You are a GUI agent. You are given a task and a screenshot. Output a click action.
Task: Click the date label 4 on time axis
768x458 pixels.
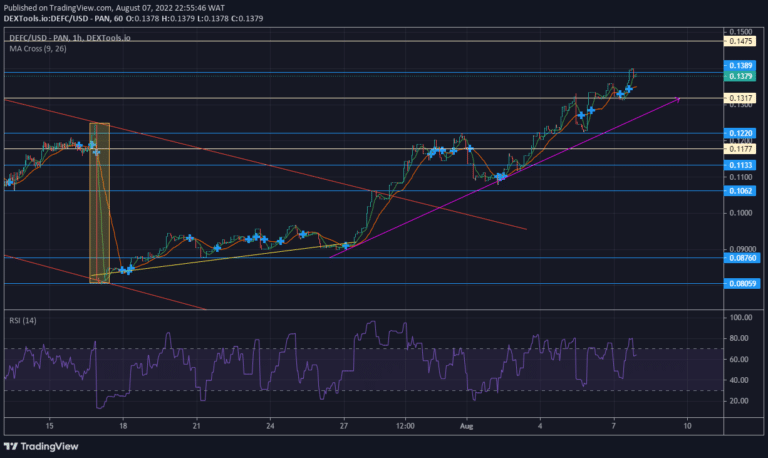540,426
